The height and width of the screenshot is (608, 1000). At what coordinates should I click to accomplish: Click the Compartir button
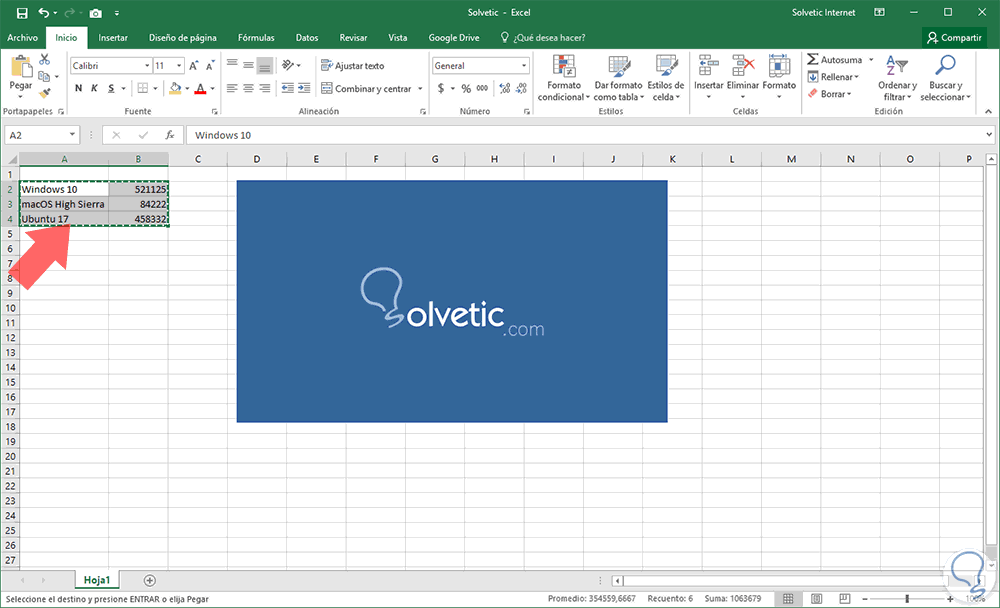[954, 38]
